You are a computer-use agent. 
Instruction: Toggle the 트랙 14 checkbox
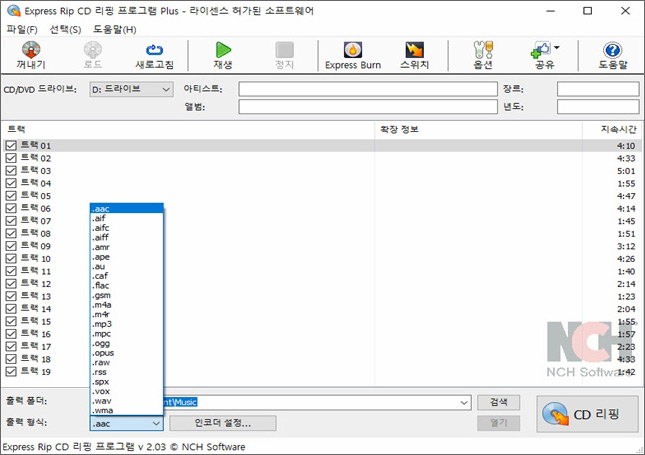tap(11, 309)
